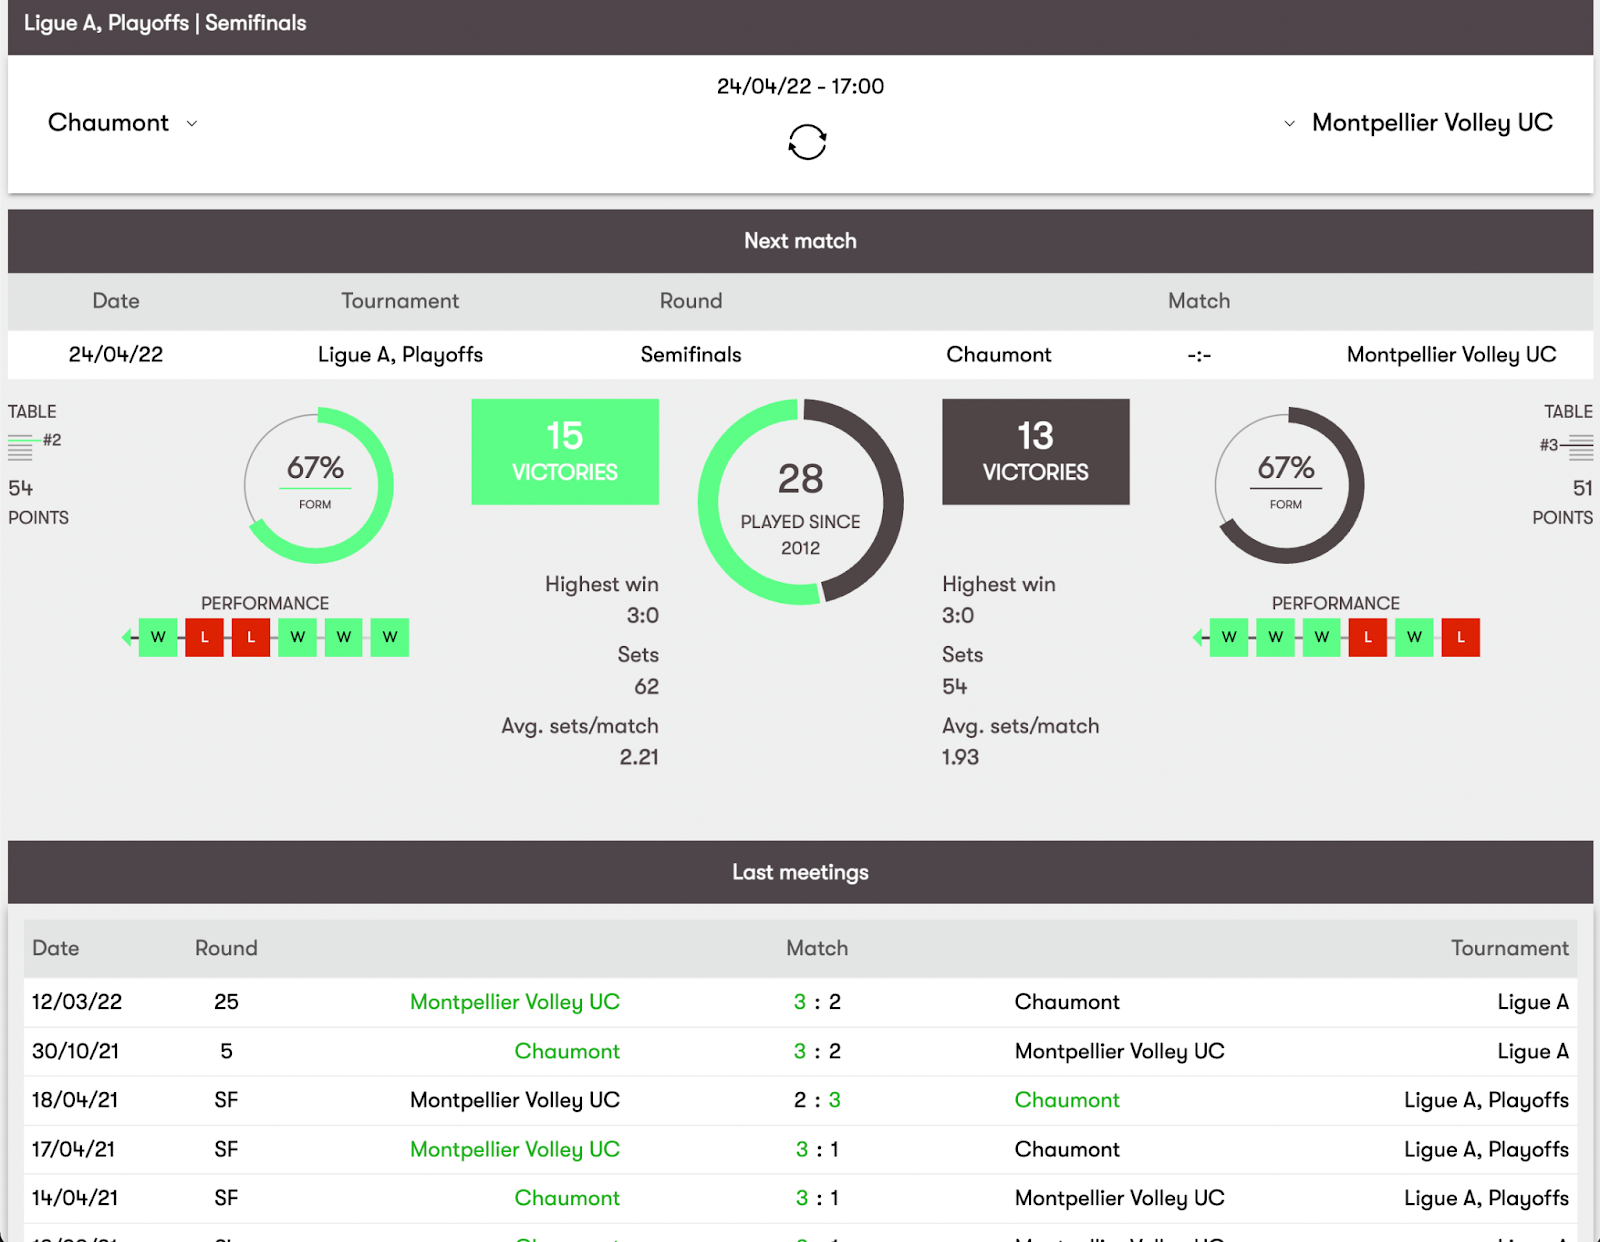Click match date 24/04/22 - 17:00
The height and width of the screenshot is (1242, 1600).
pos(800,87)
